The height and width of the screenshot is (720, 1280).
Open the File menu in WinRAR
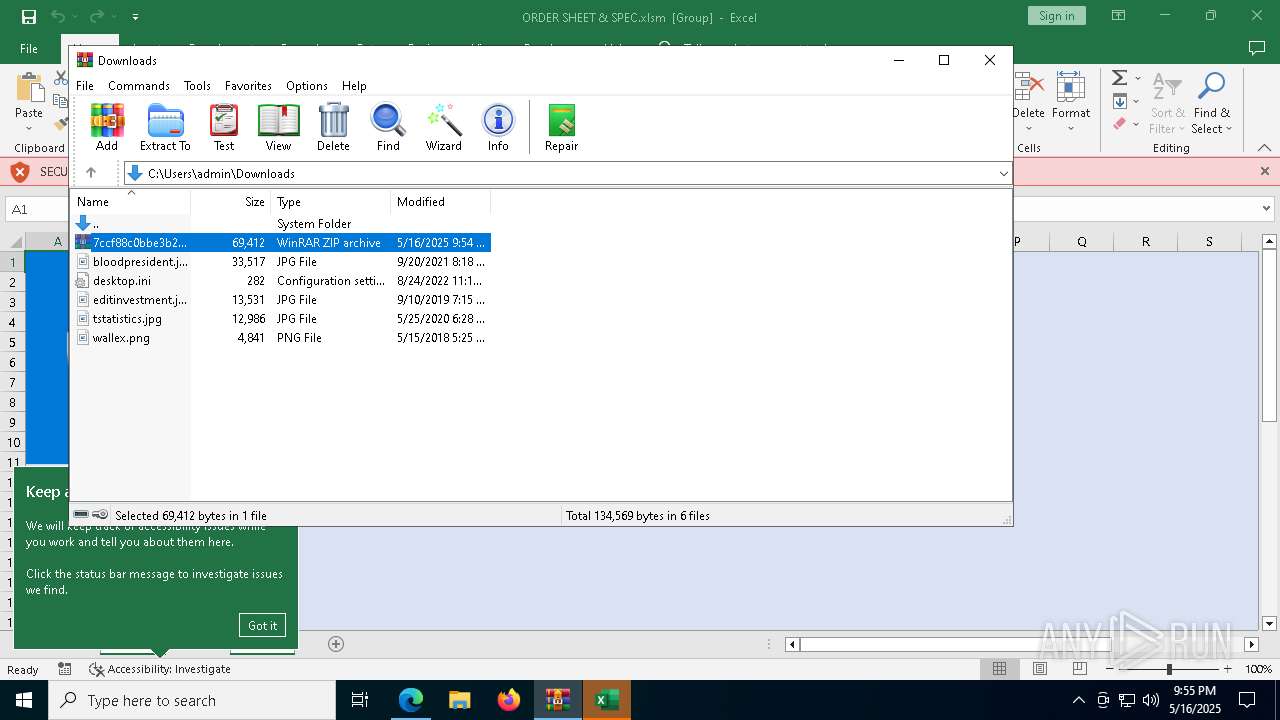(x=85, y=86)
